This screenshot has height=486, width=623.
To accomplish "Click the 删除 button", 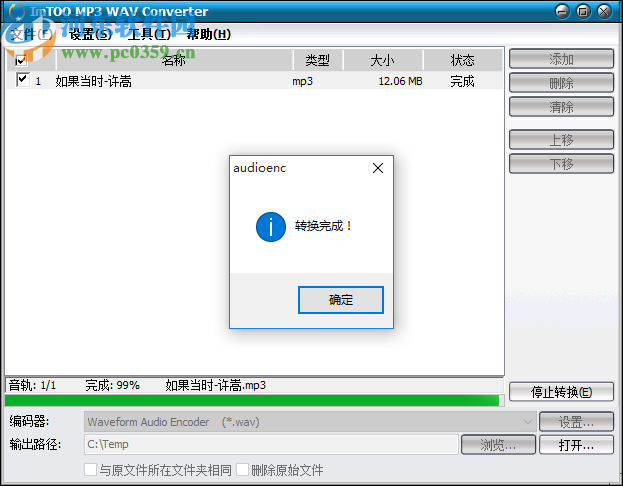I will 561,83.
